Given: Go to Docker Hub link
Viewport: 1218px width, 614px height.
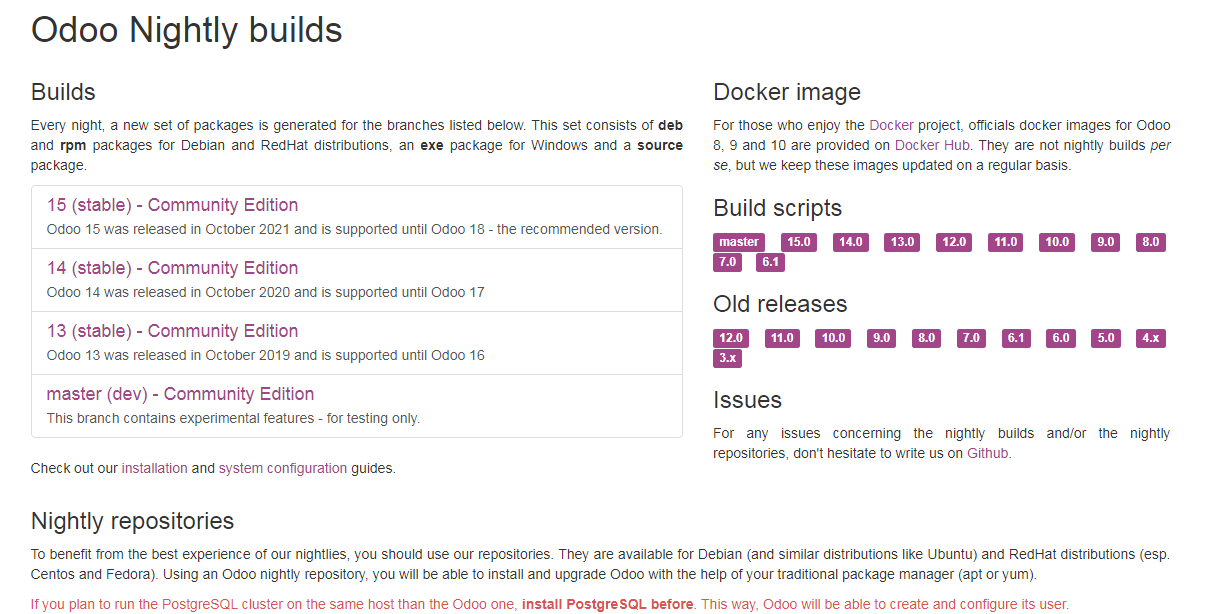Looking at the screenshot, I should pyautogui.click(x=932, y=145).
